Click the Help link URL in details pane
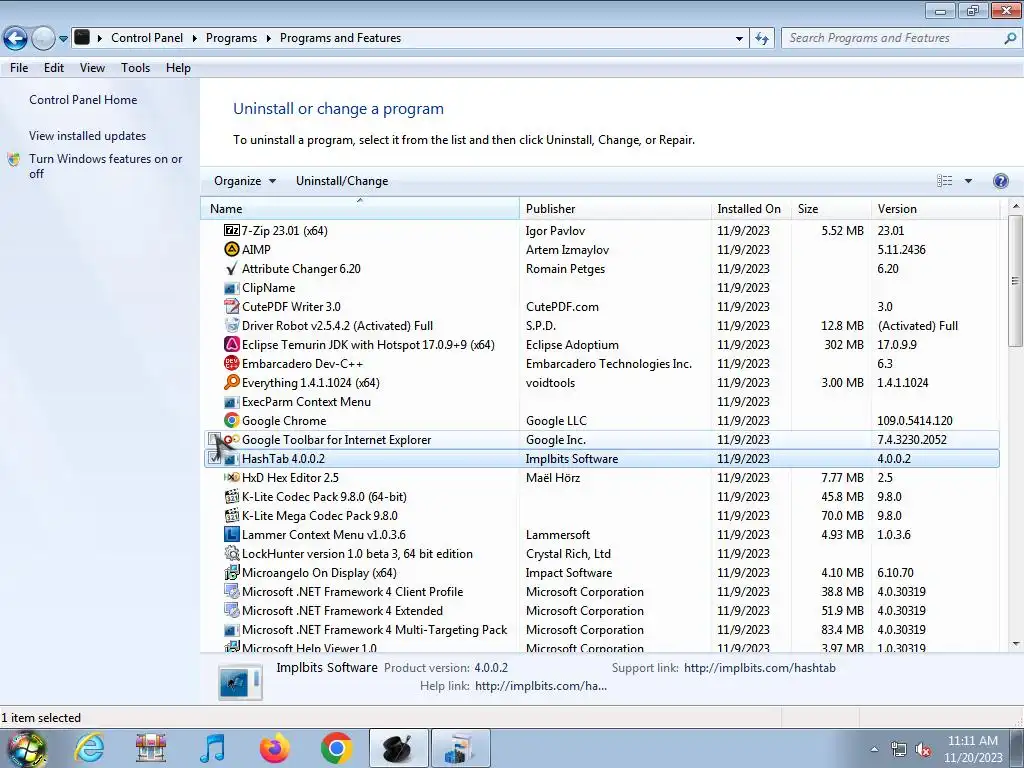The height and width of the screenshot is (768, 1024). (x=541, y=686)
